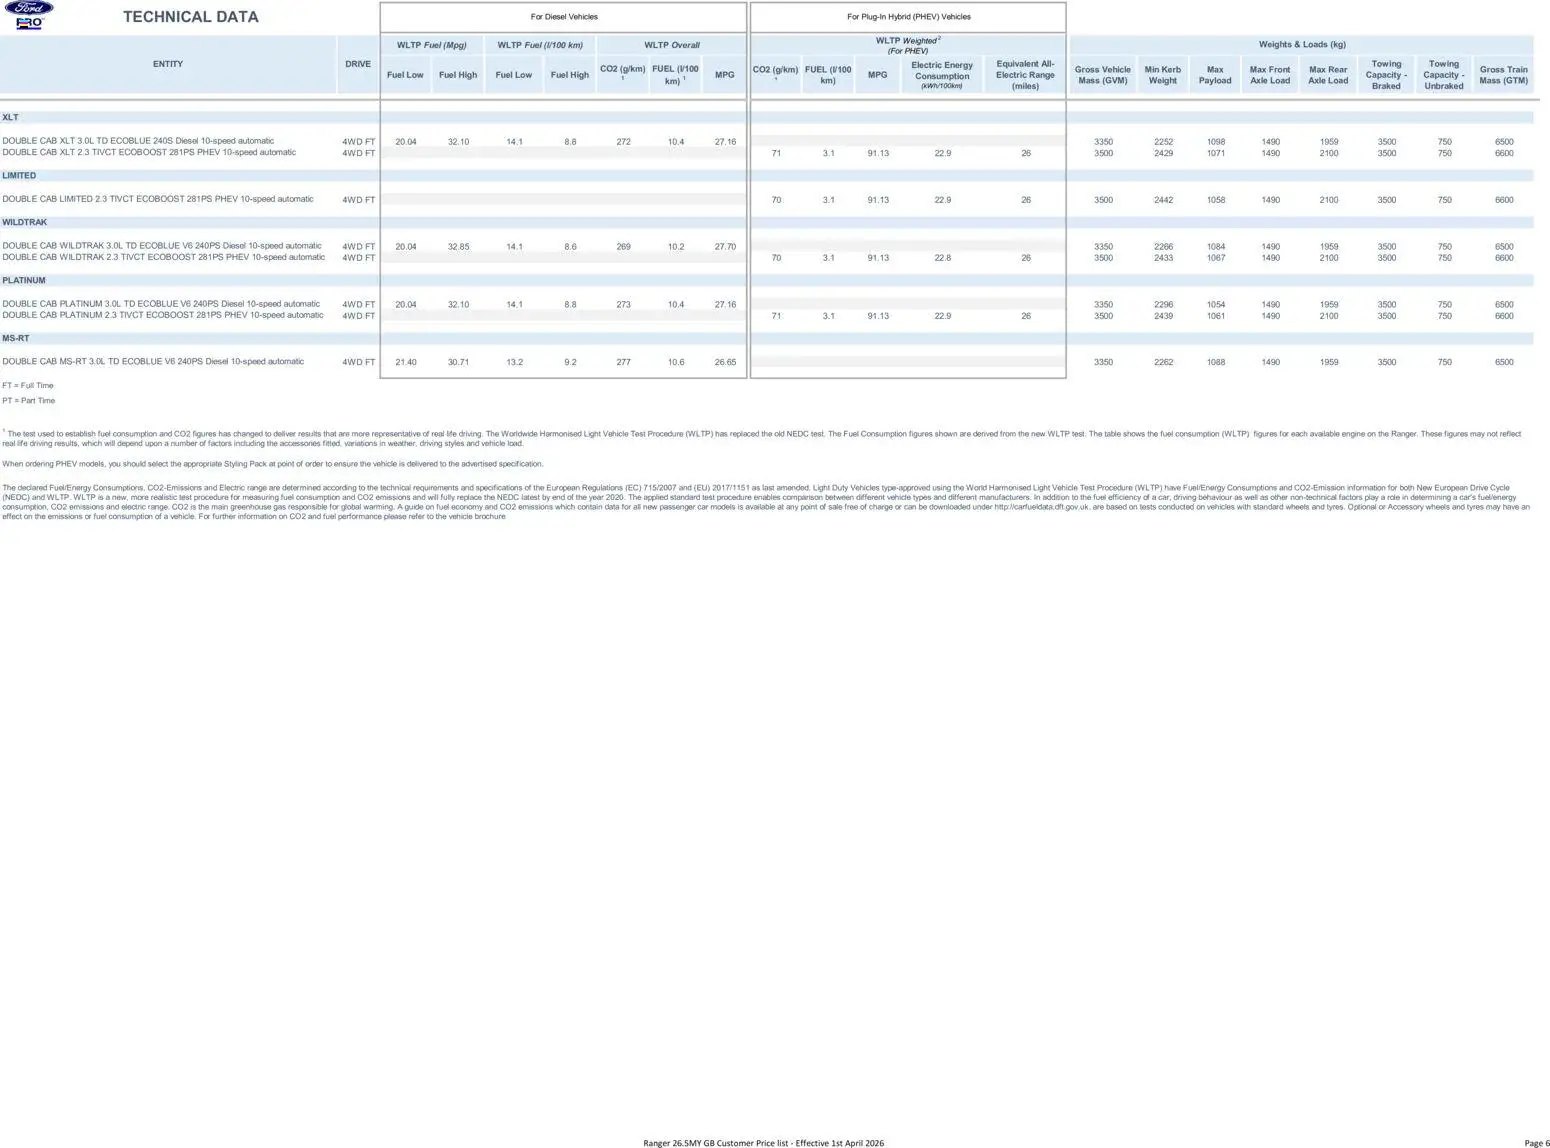This screenshot has width=1550, height=1148.
Task: Open the carfueldata.dft.gov.uk link
Action: (1041, 507)
